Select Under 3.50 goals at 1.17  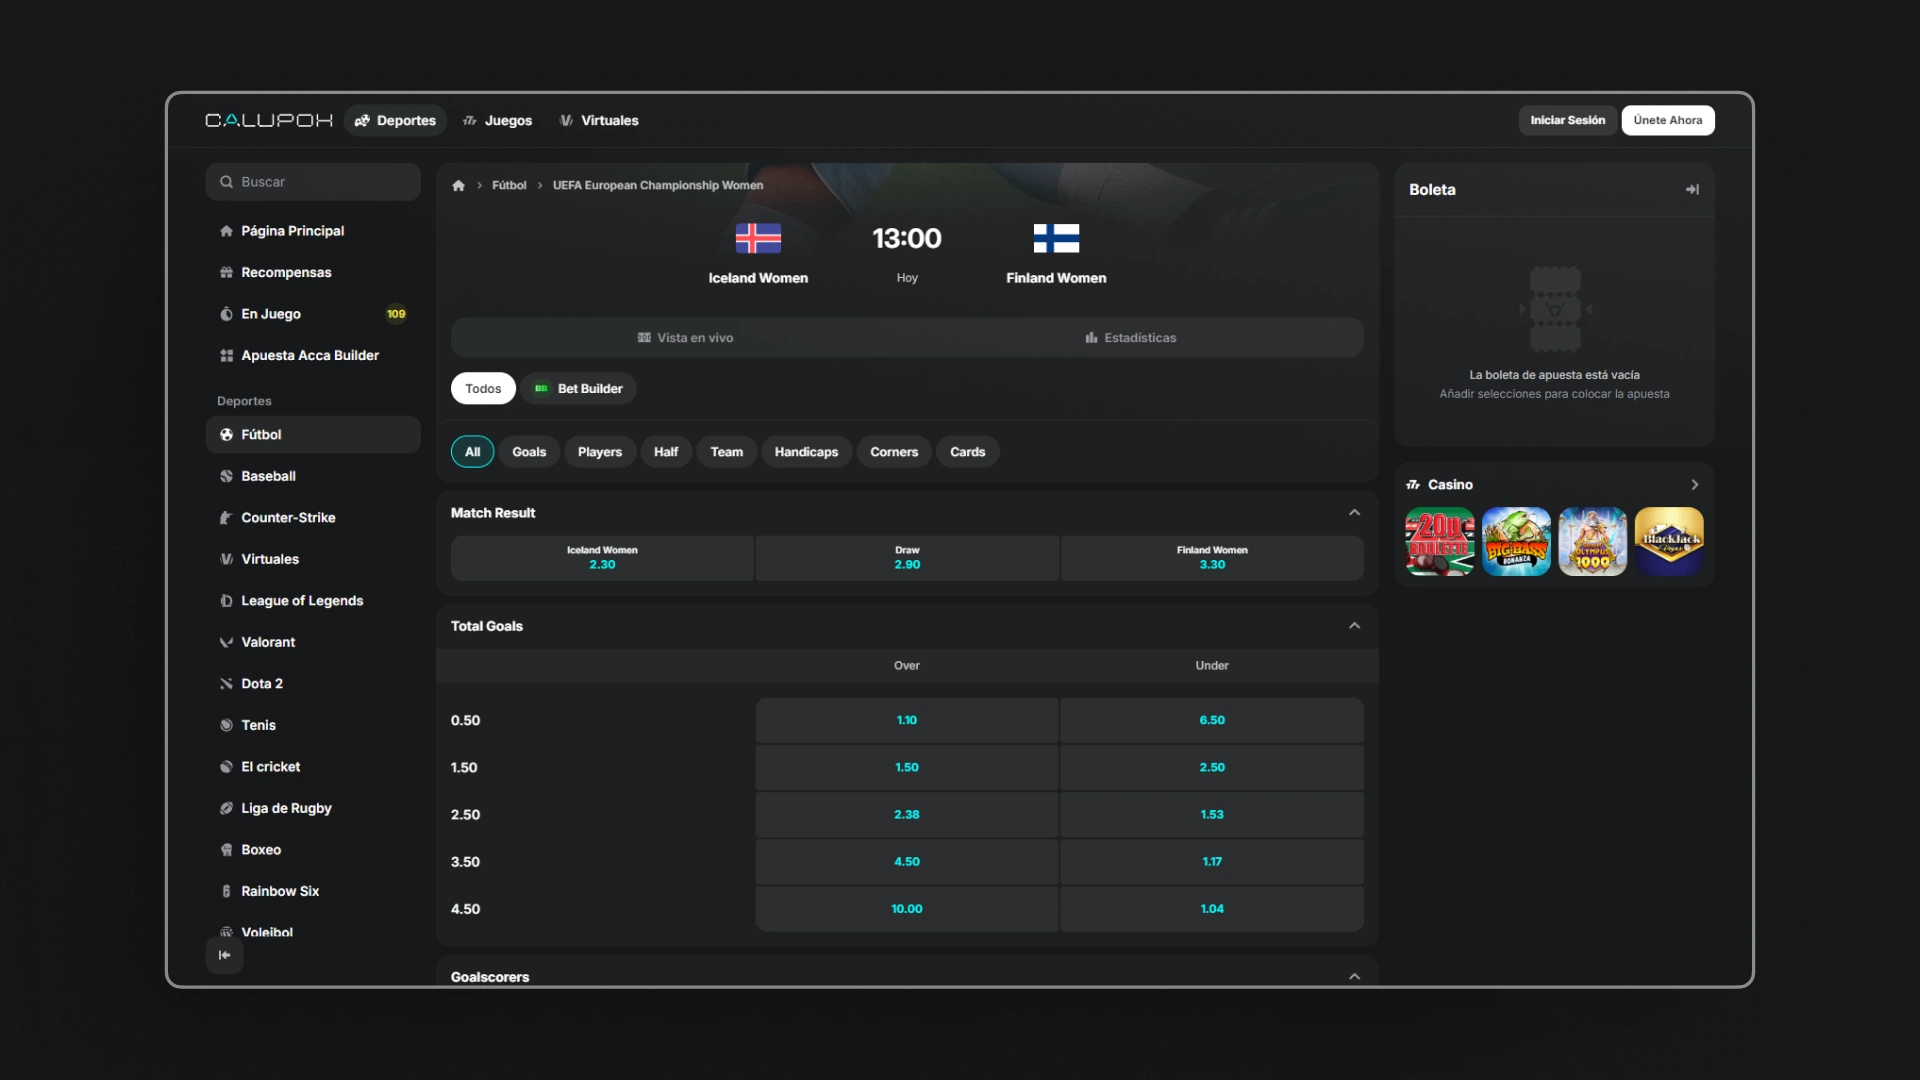pos(1212,862)
